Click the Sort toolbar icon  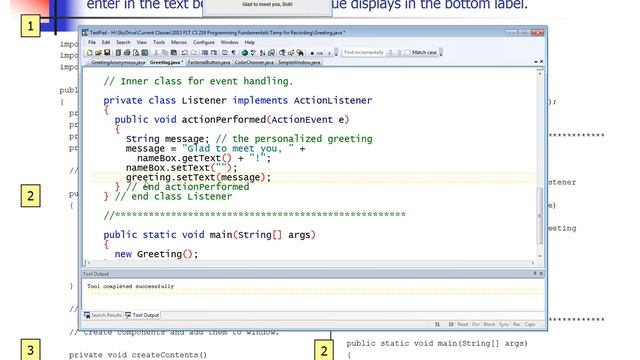pos(262,53)
